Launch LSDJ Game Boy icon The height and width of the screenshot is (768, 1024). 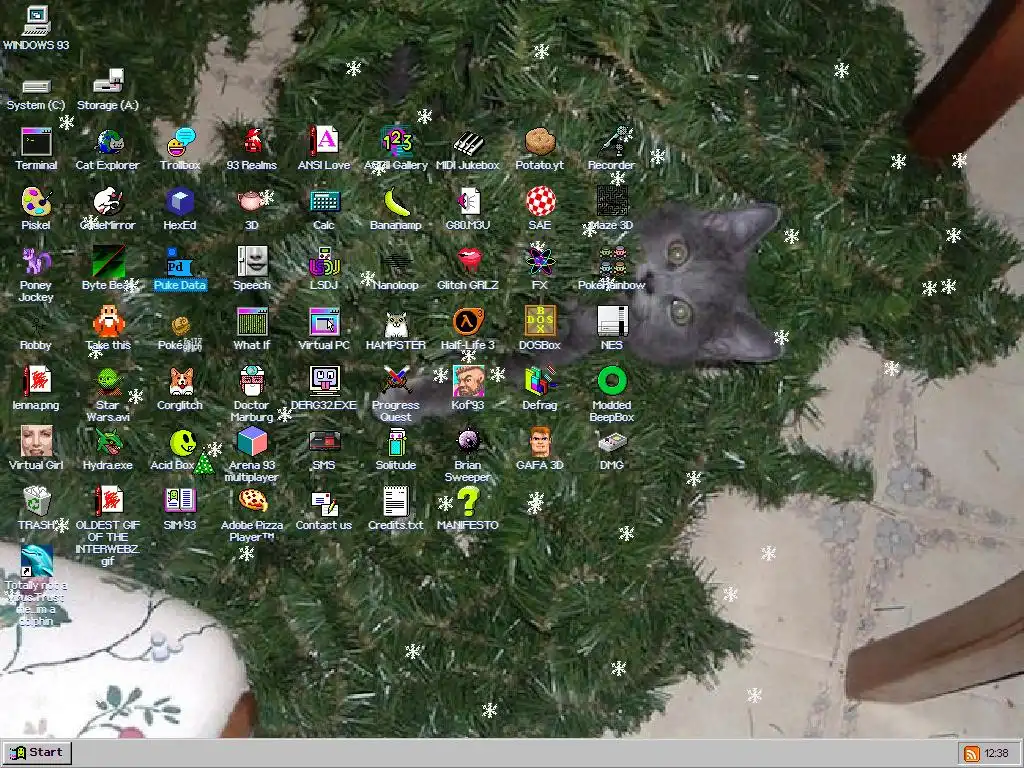324,262
